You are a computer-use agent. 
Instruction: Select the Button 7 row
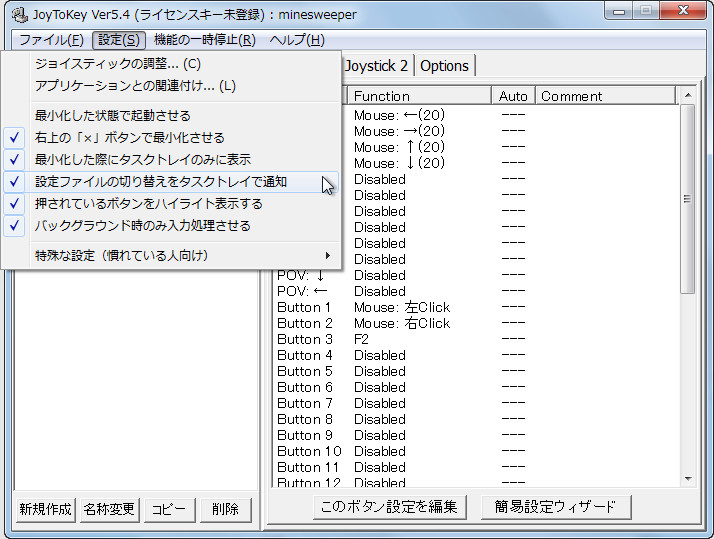tap(476, 403)
